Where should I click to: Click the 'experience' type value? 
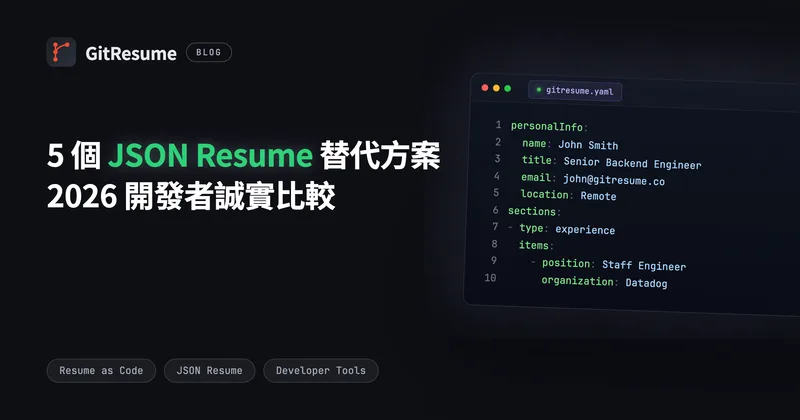tap(585, 230)
